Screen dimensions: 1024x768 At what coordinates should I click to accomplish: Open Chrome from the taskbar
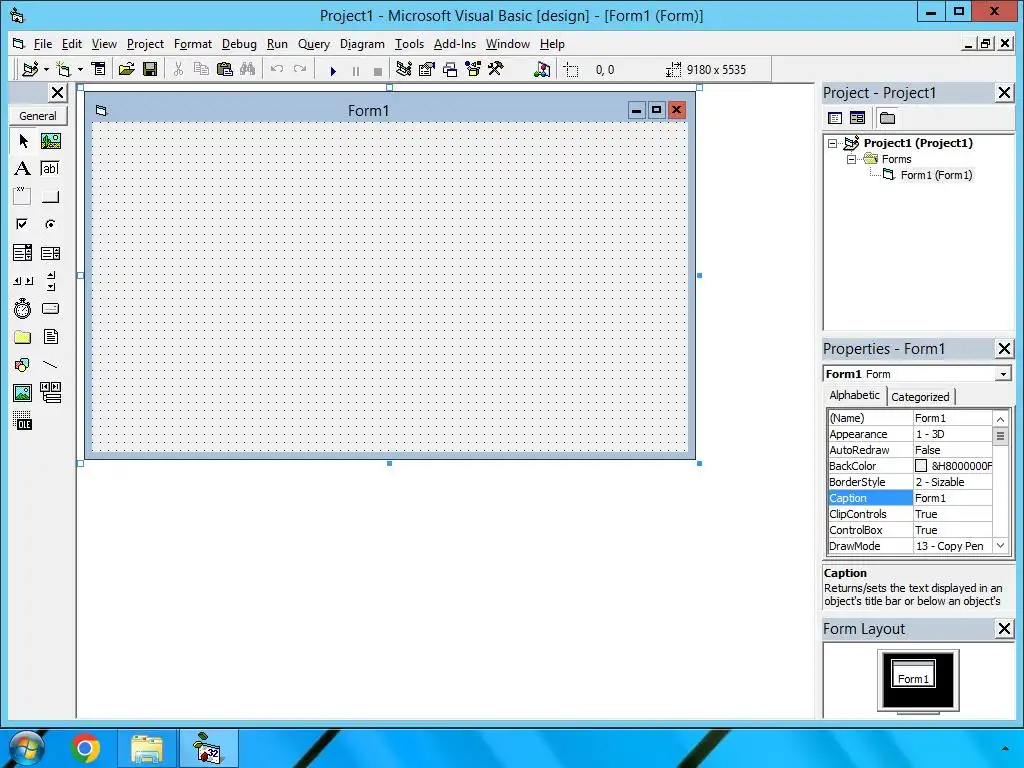(85, 748)
